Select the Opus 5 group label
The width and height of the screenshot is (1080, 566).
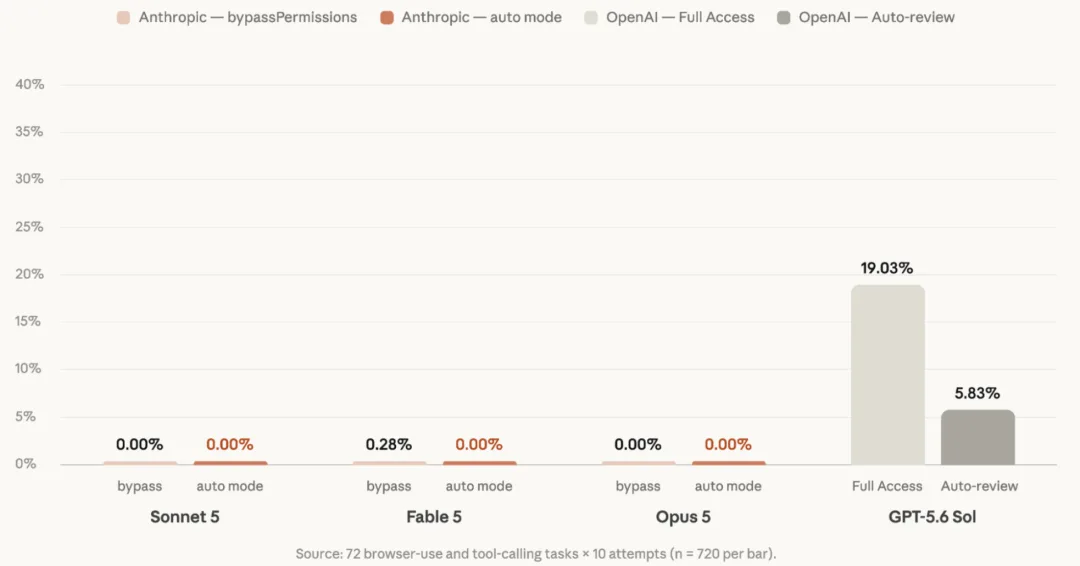[x=683, y=516]
